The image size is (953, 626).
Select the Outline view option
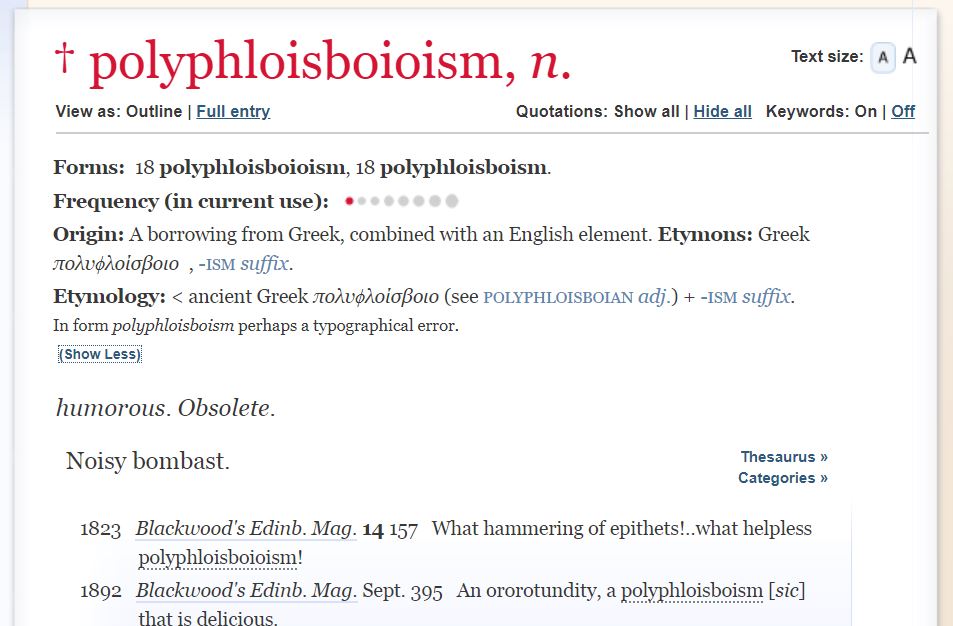coord(154,112)
